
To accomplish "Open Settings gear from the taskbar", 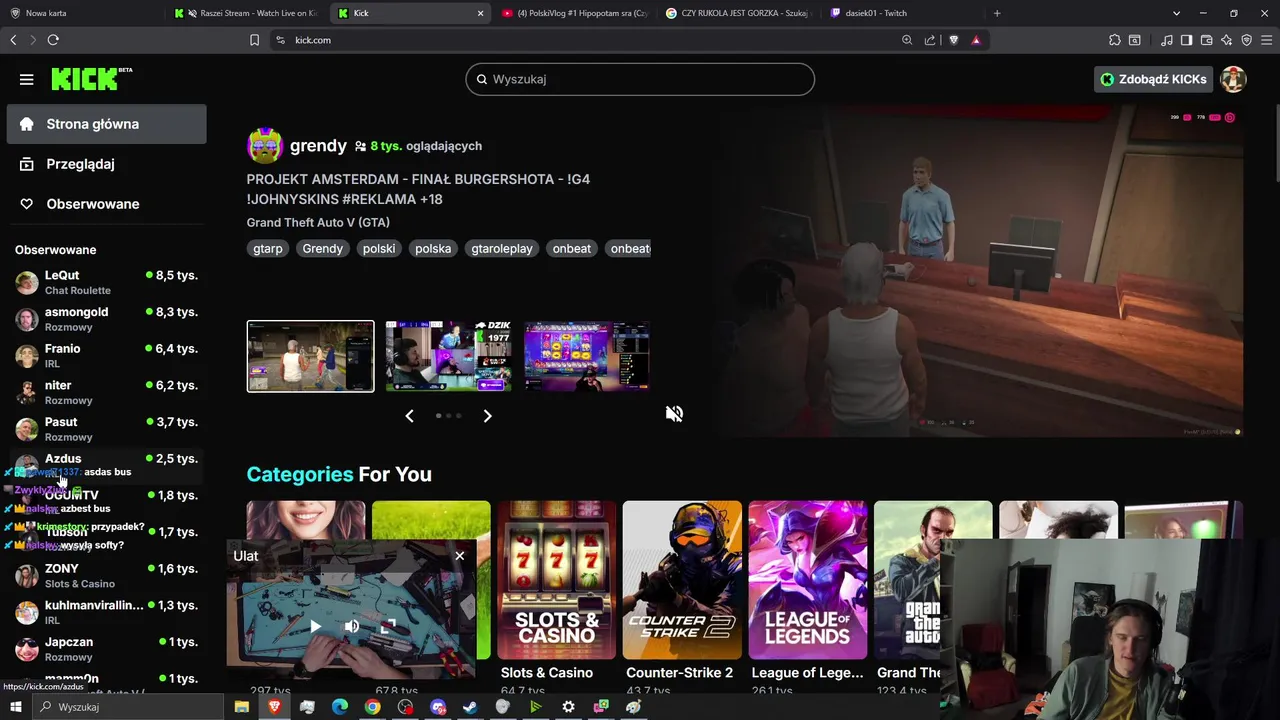I will [568, 707].
